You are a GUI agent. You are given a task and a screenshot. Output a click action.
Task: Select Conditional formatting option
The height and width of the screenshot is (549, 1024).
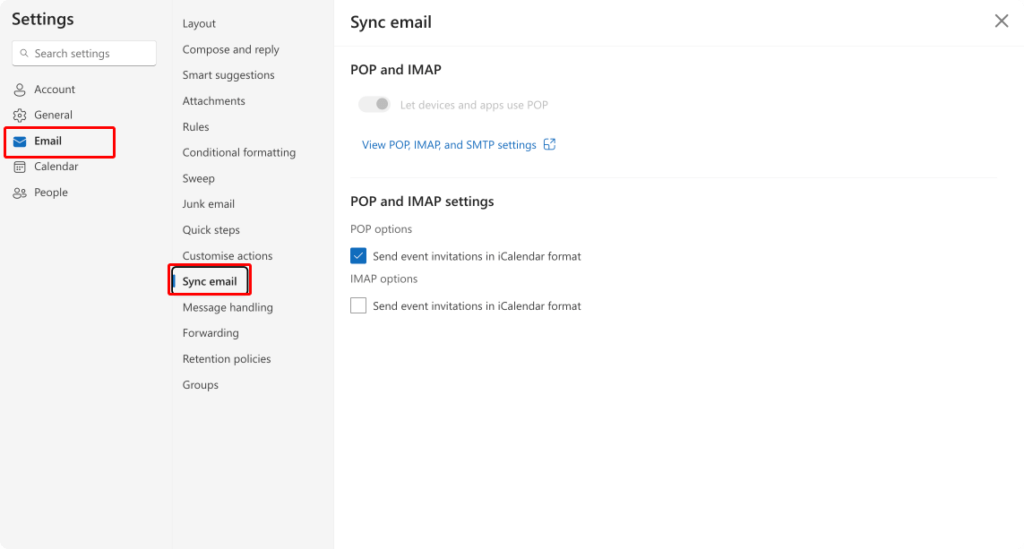click(x=239, y=153)
